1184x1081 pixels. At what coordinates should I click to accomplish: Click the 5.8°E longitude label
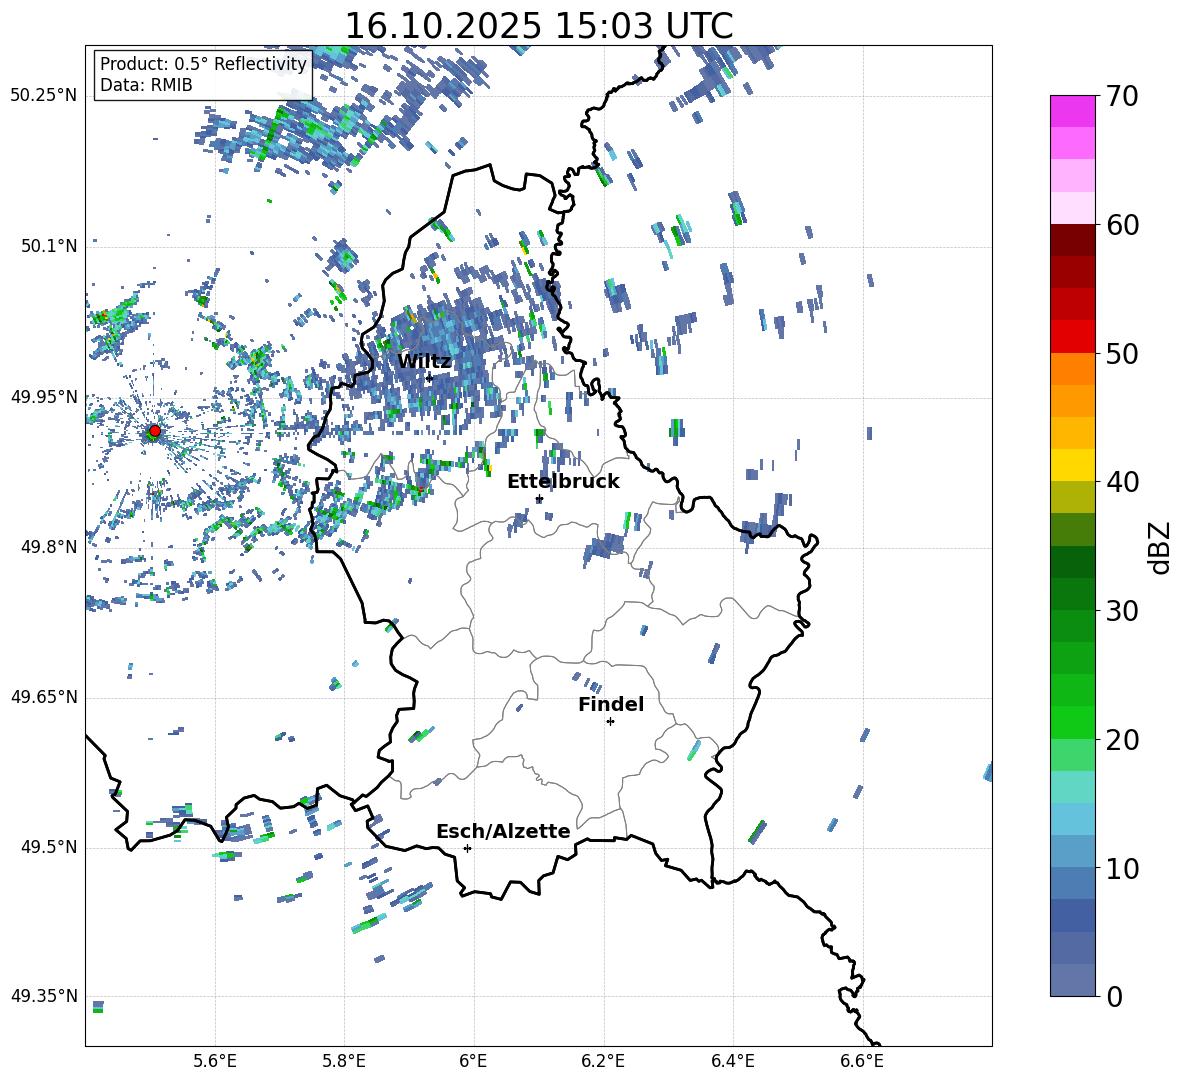[x=344, y=1061]
